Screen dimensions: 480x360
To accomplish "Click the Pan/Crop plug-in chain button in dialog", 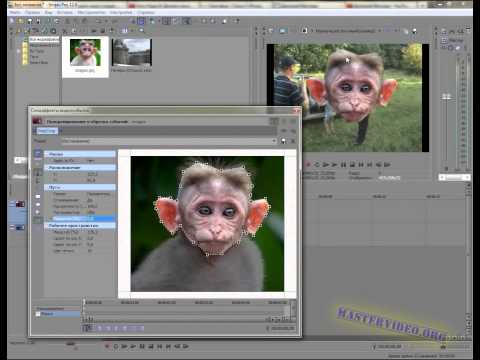I will click(47, 131).
